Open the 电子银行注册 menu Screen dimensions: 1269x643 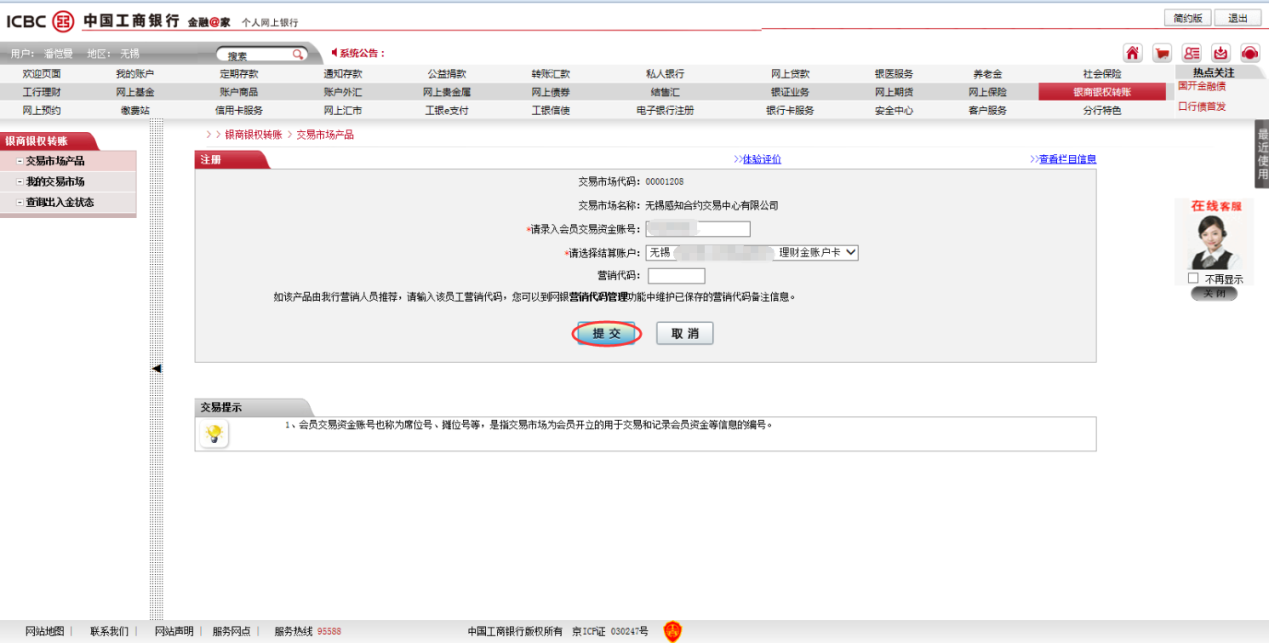(665, 111)
